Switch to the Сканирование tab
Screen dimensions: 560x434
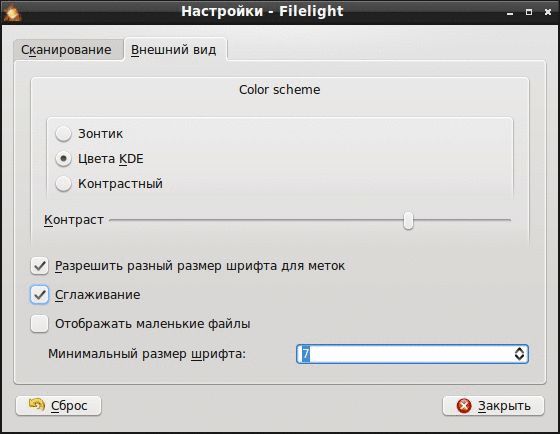coord(68,50)
